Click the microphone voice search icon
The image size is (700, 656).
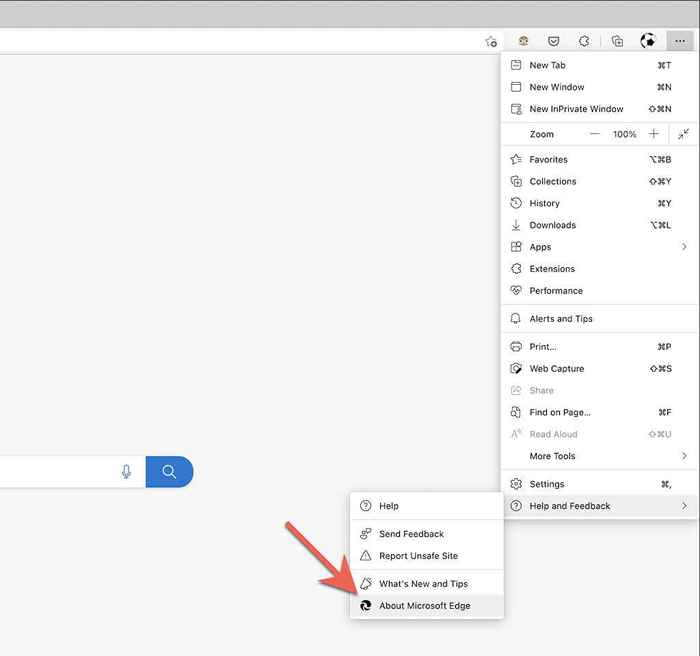pyautogui.click(x=126, y=472)
